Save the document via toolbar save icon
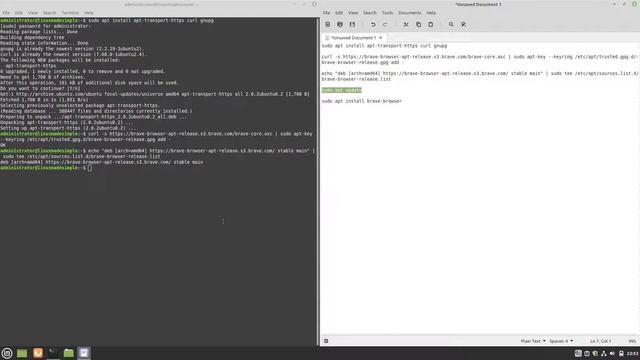The height and width of the screenshot is (360, 640). pos(352,24)
